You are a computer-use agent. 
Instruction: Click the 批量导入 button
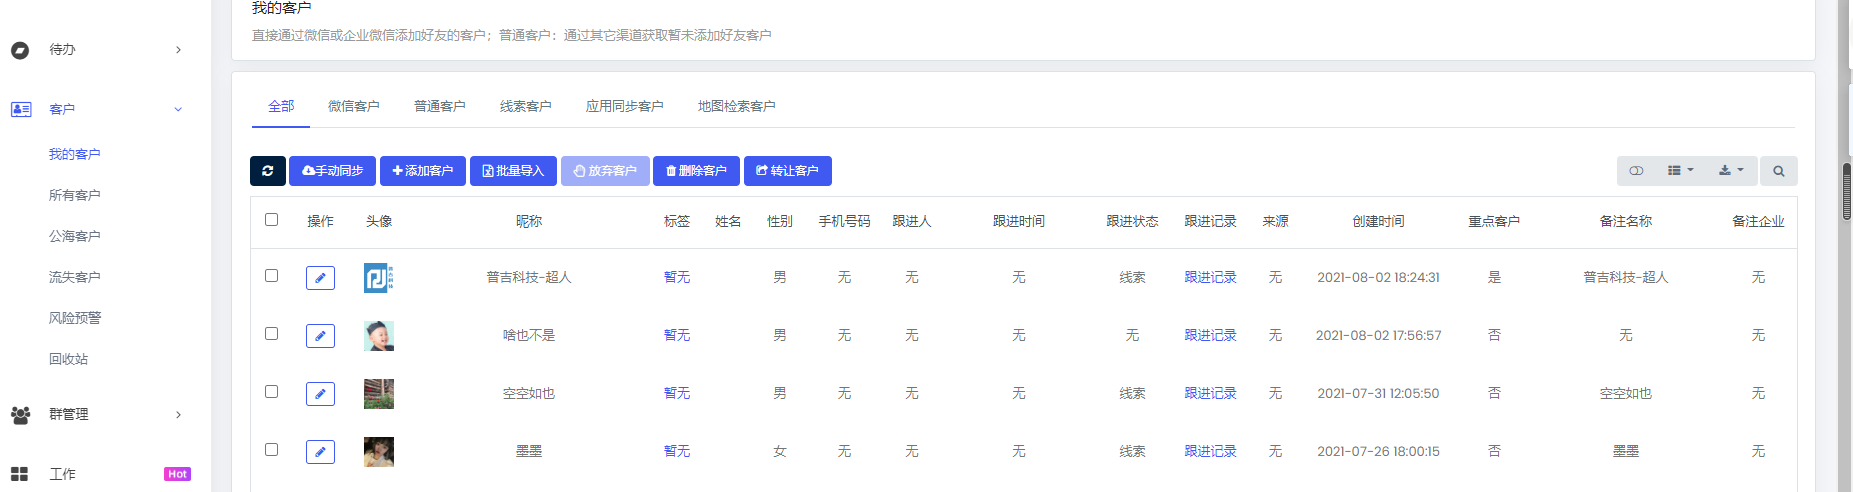click(x=513, y=171)
